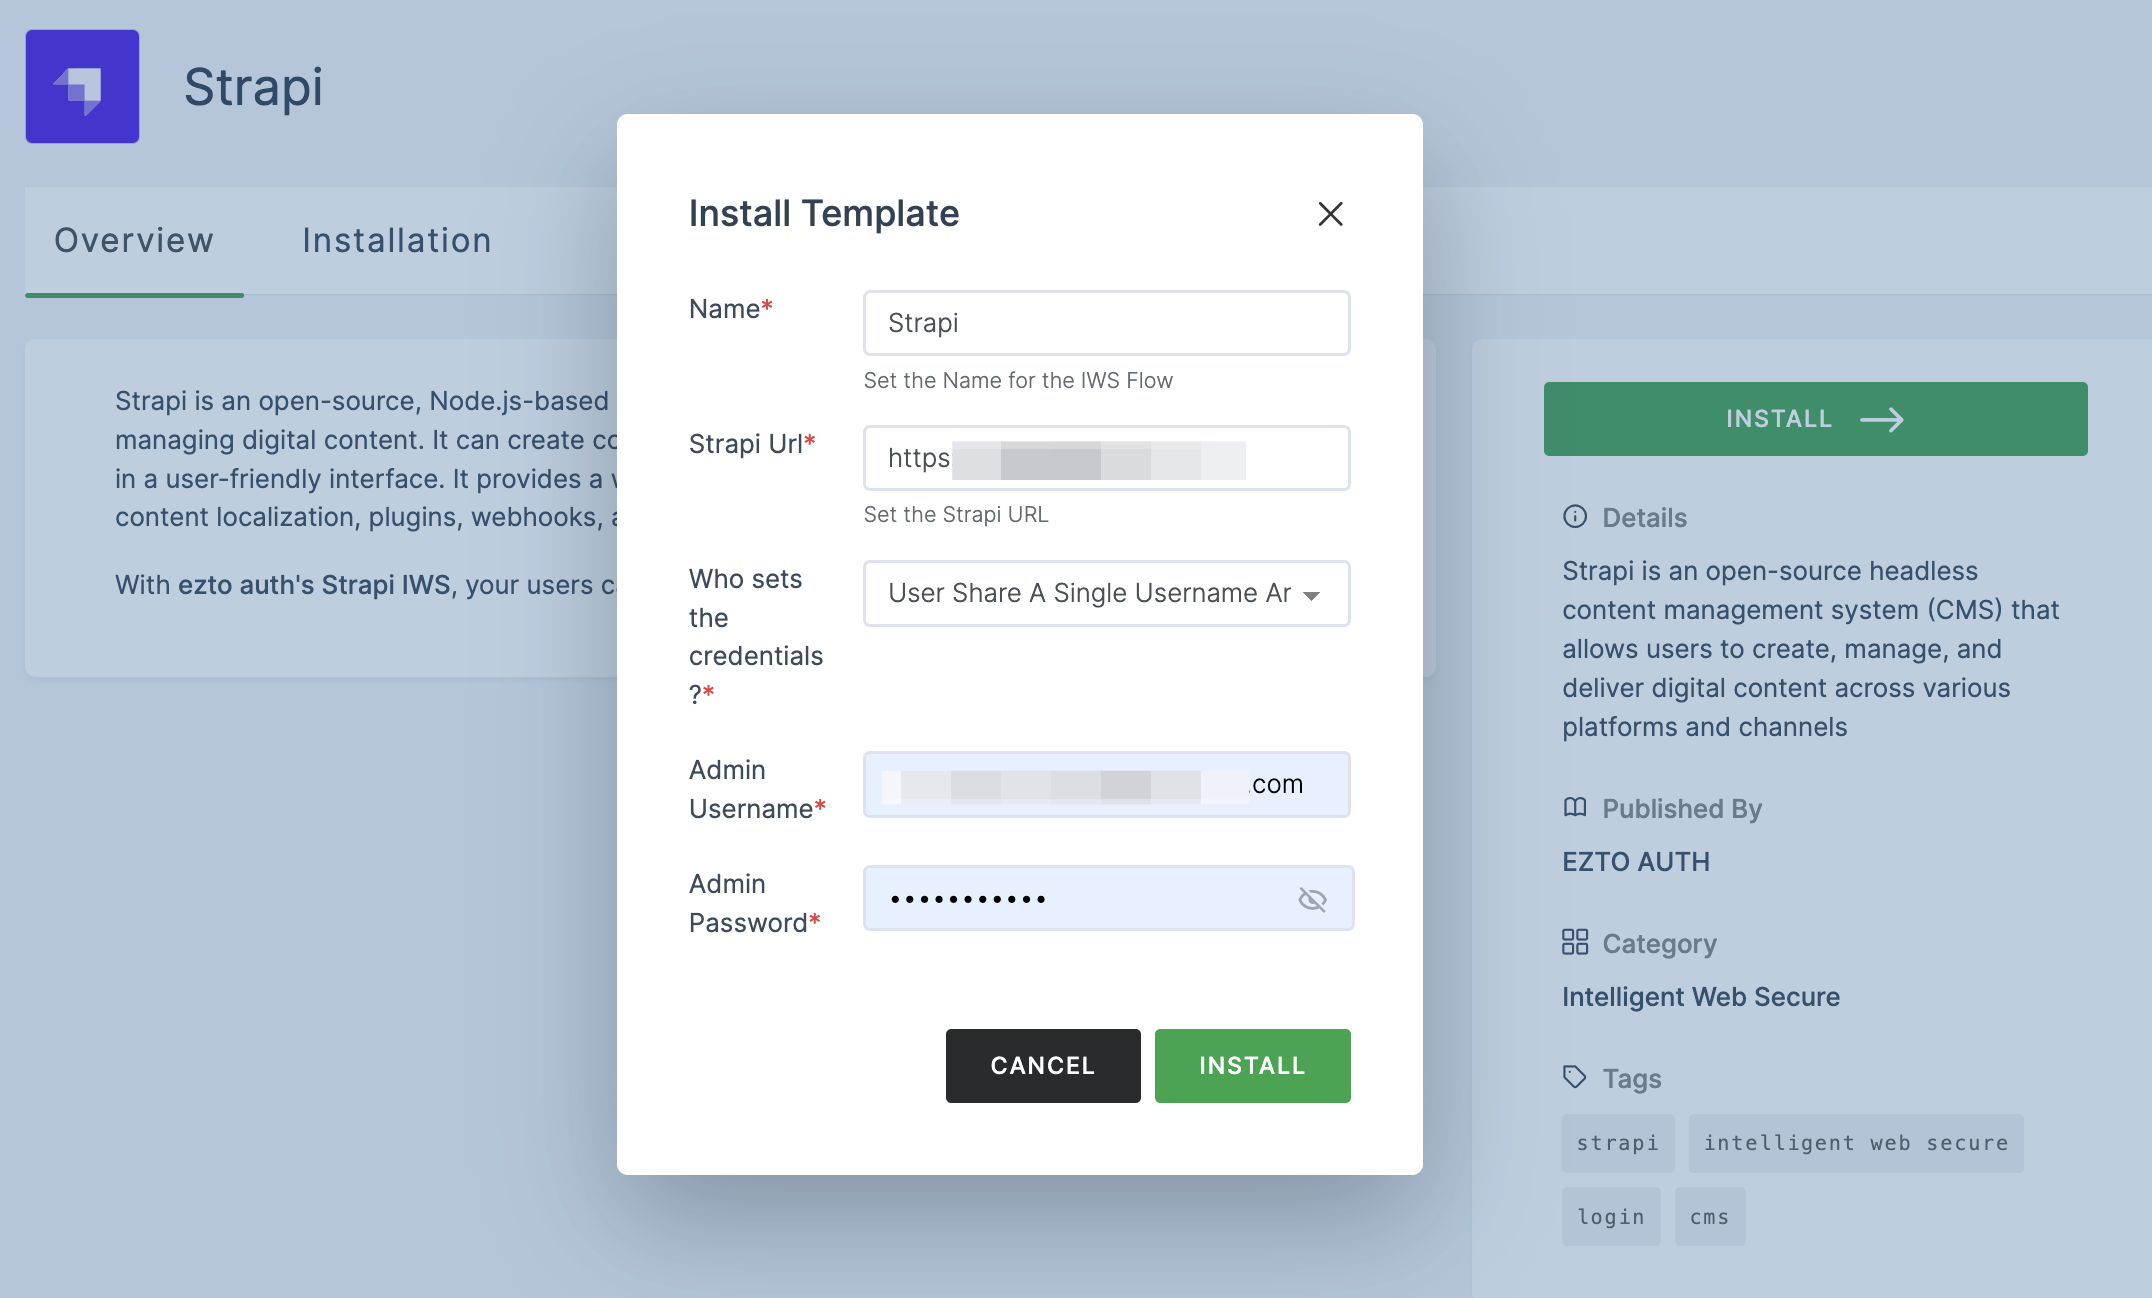This screenshot has height=1298, width=2152.
Task: Click the Name input field
Action: [x=1107, y=321]
